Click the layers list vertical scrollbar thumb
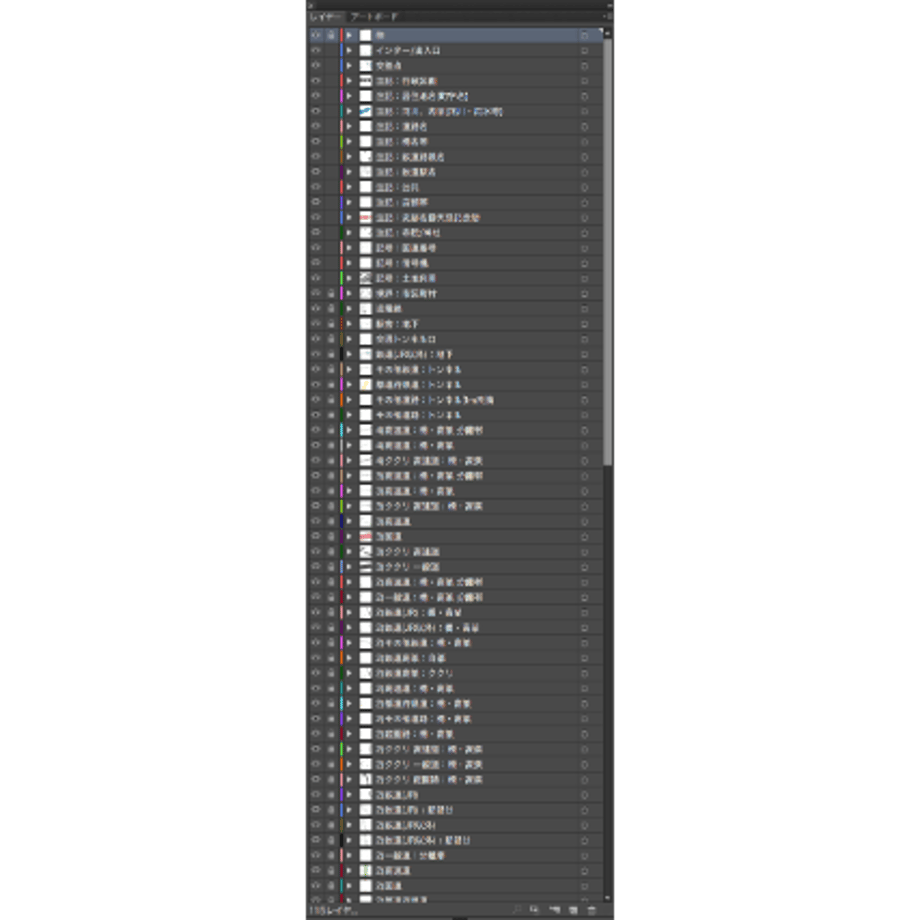 click(x=608, y=252)
